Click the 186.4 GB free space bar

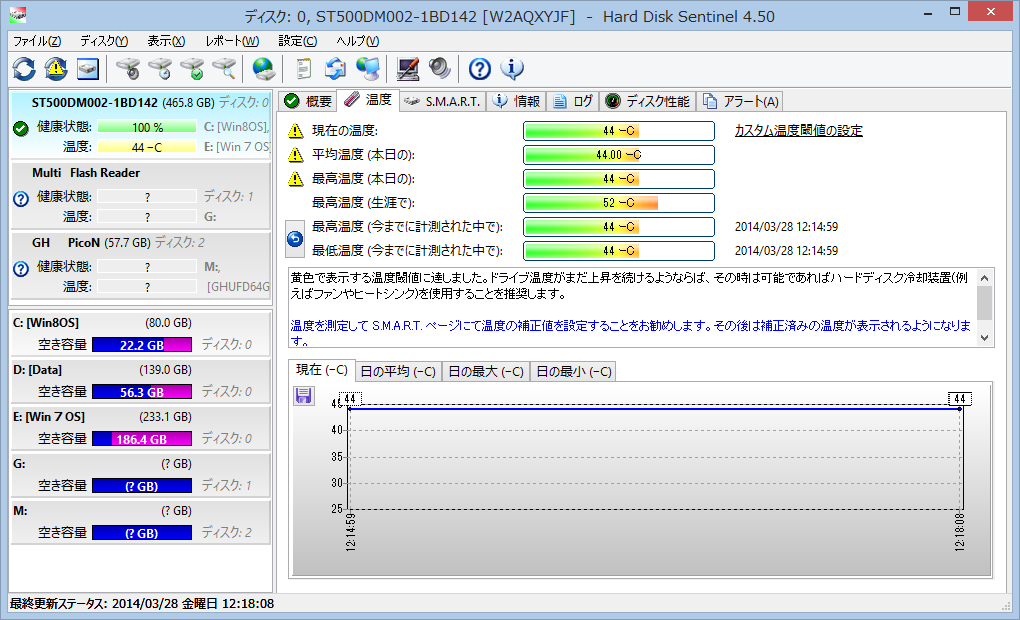[142, 439]
